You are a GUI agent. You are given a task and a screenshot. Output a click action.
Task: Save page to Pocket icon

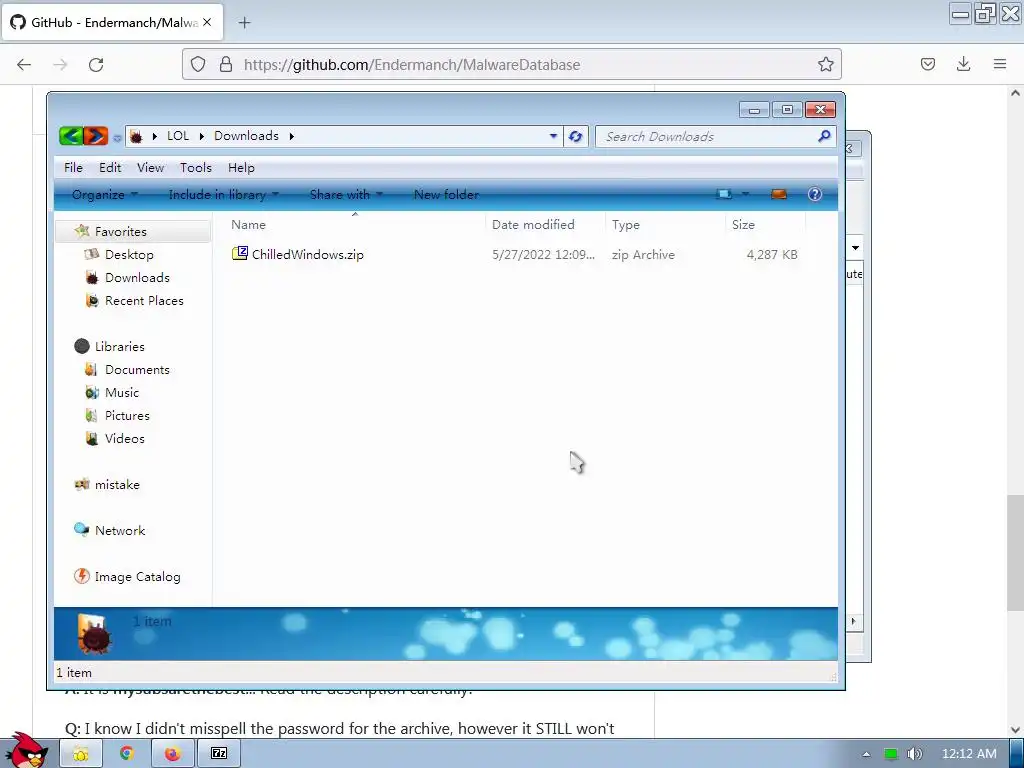(x=927, y=64)
